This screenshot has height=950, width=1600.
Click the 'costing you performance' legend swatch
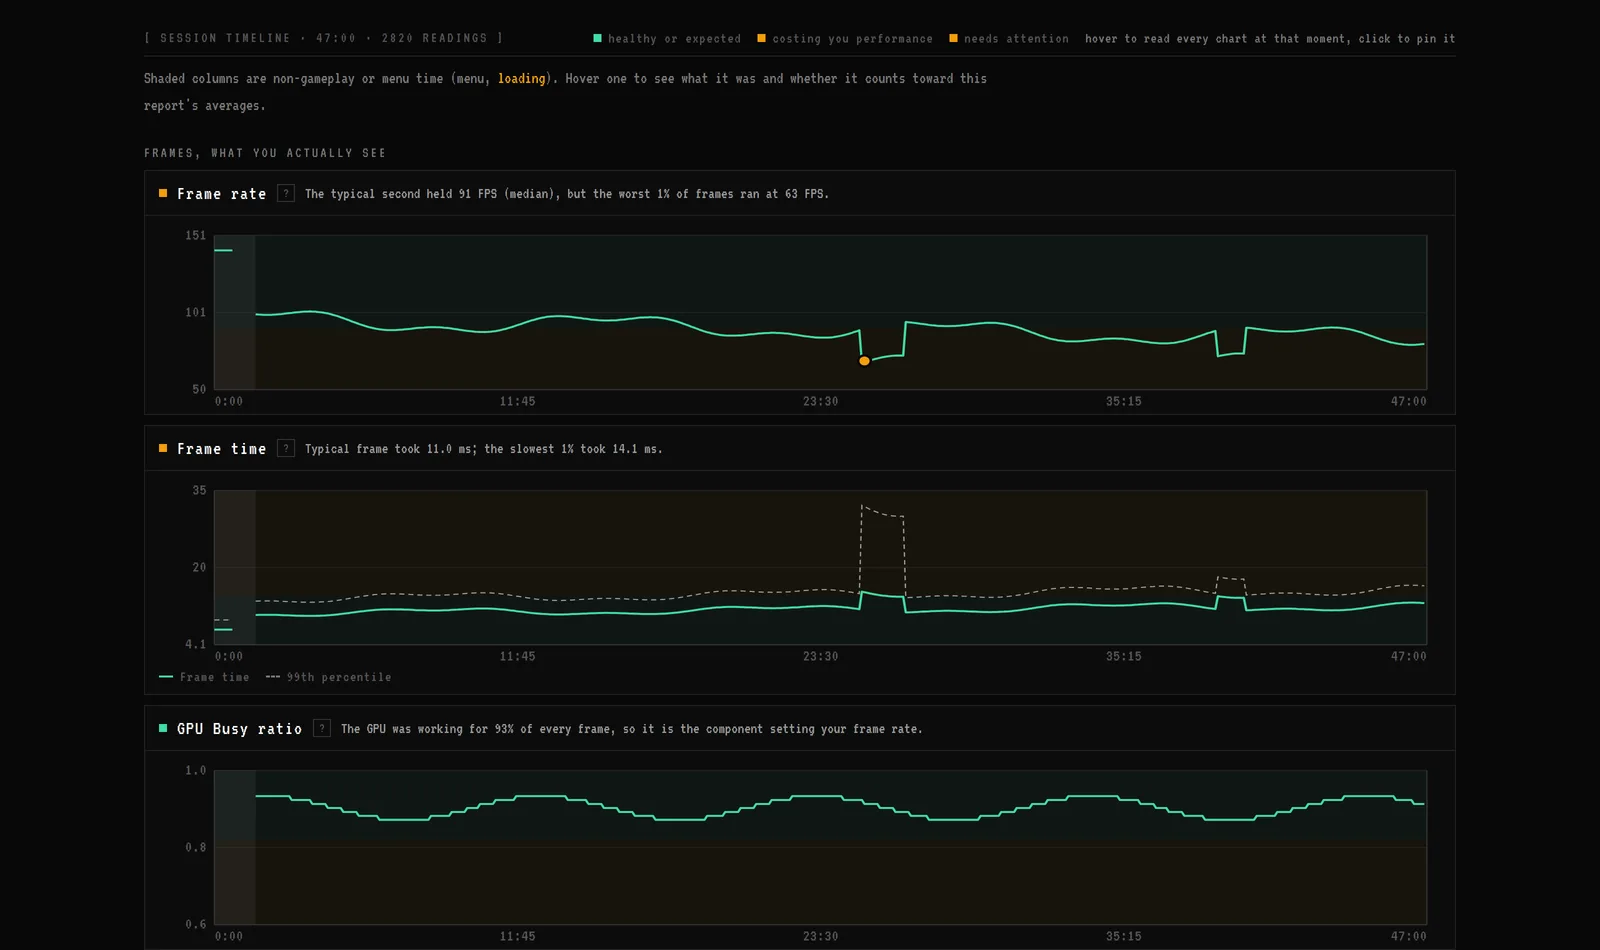click(x=761, y=38)
